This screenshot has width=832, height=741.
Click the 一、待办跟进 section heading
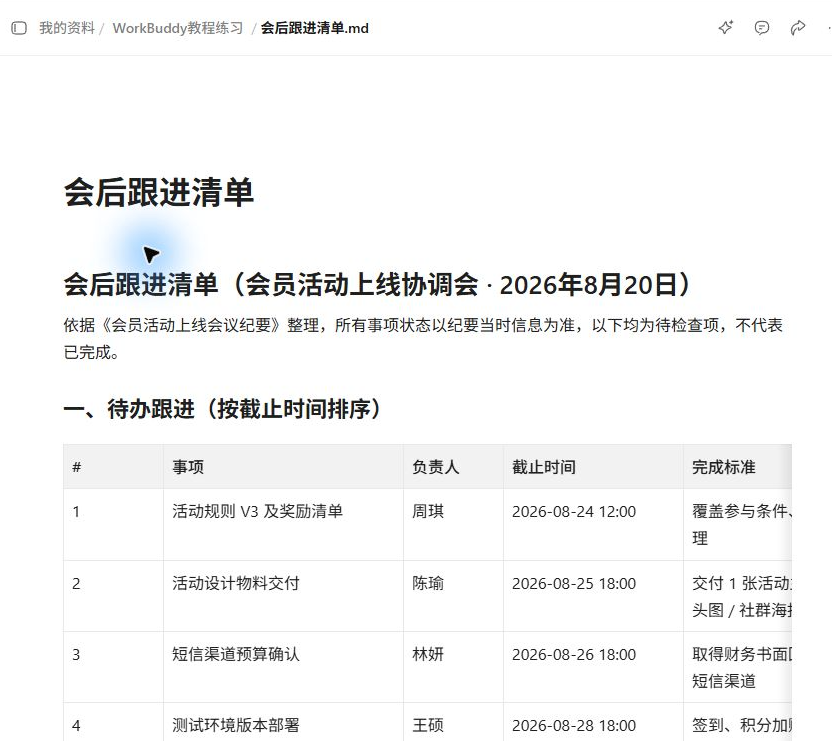click(222, 409)
